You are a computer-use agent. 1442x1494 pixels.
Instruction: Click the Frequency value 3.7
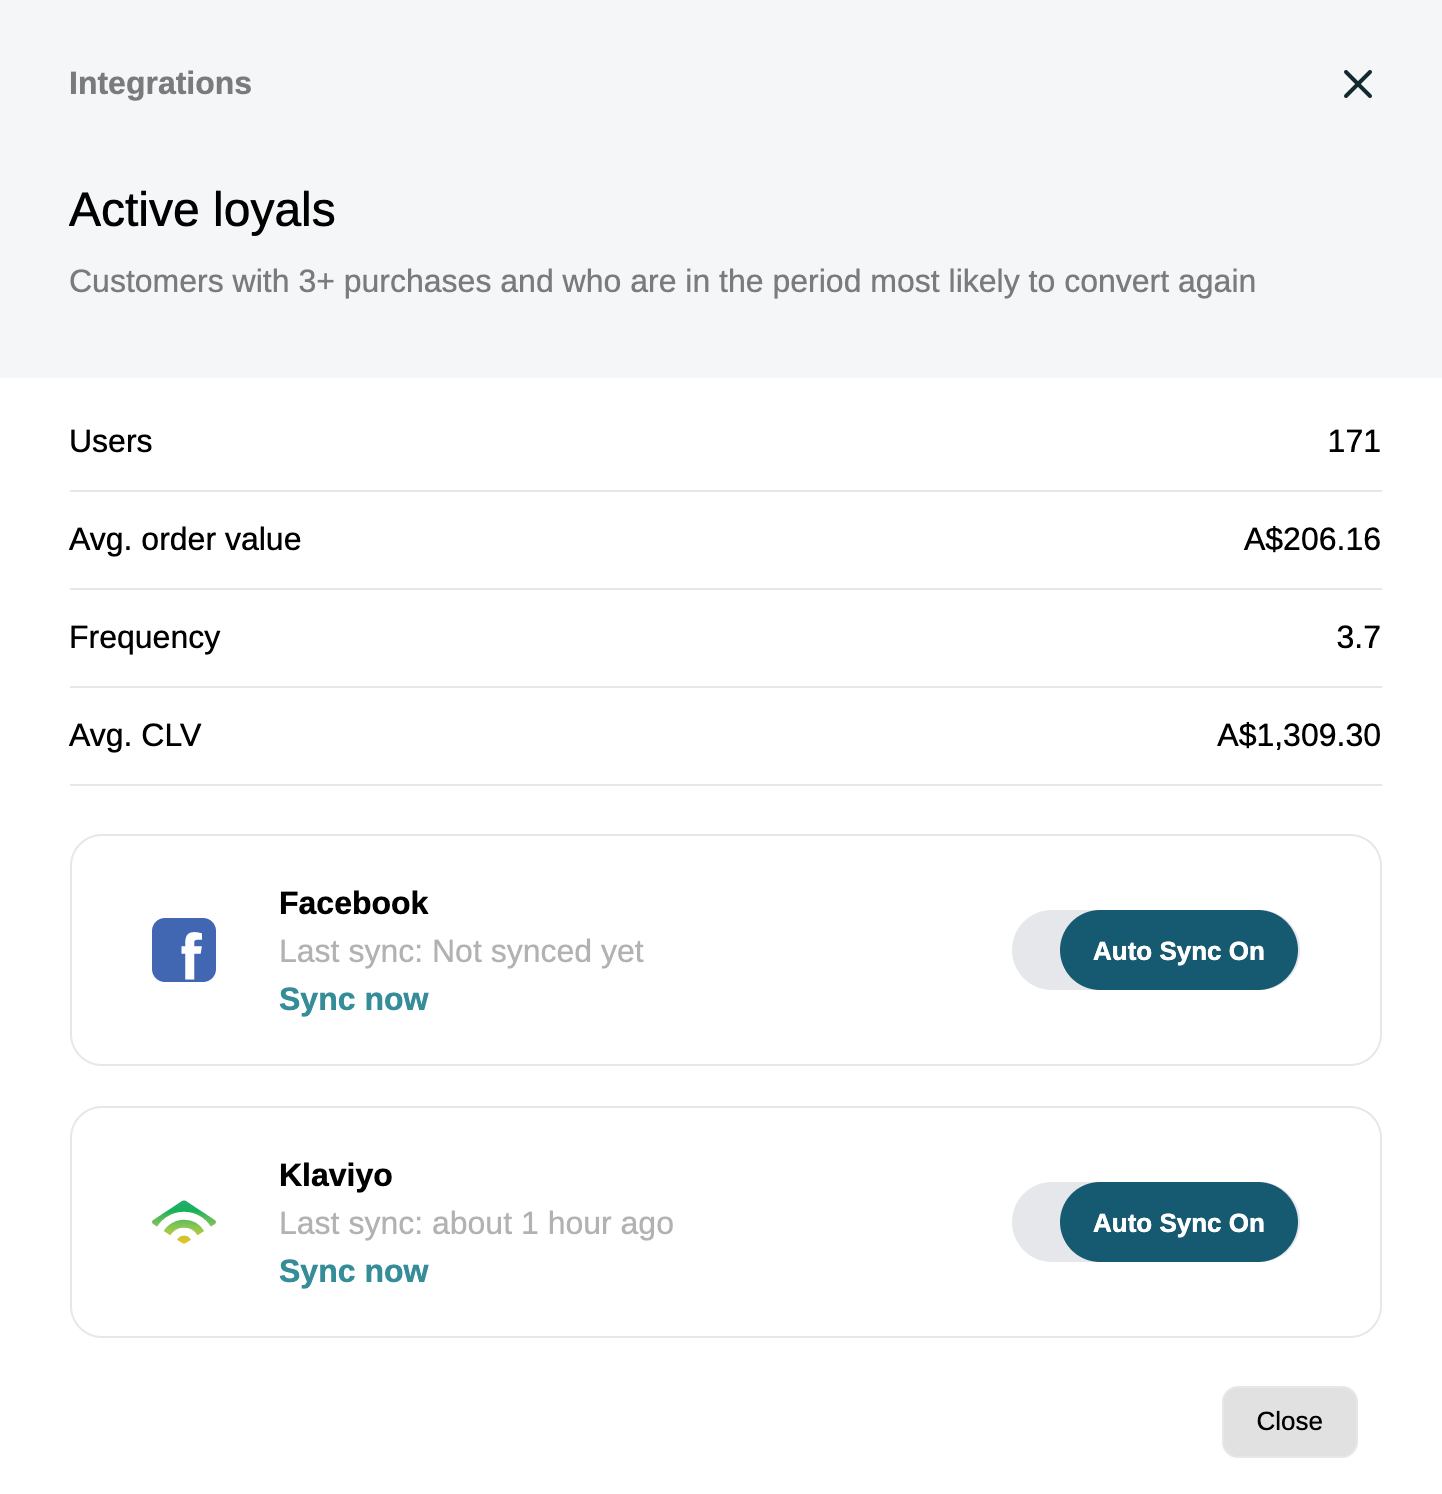pyautogui.click(x=1358, y=637)
